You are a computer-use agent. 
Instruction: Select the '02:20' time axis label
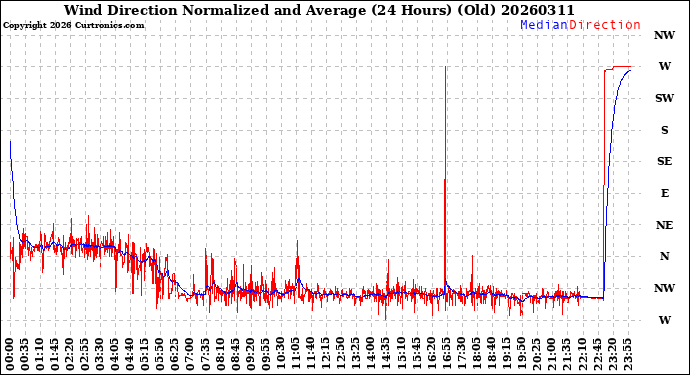pos(70,354)
